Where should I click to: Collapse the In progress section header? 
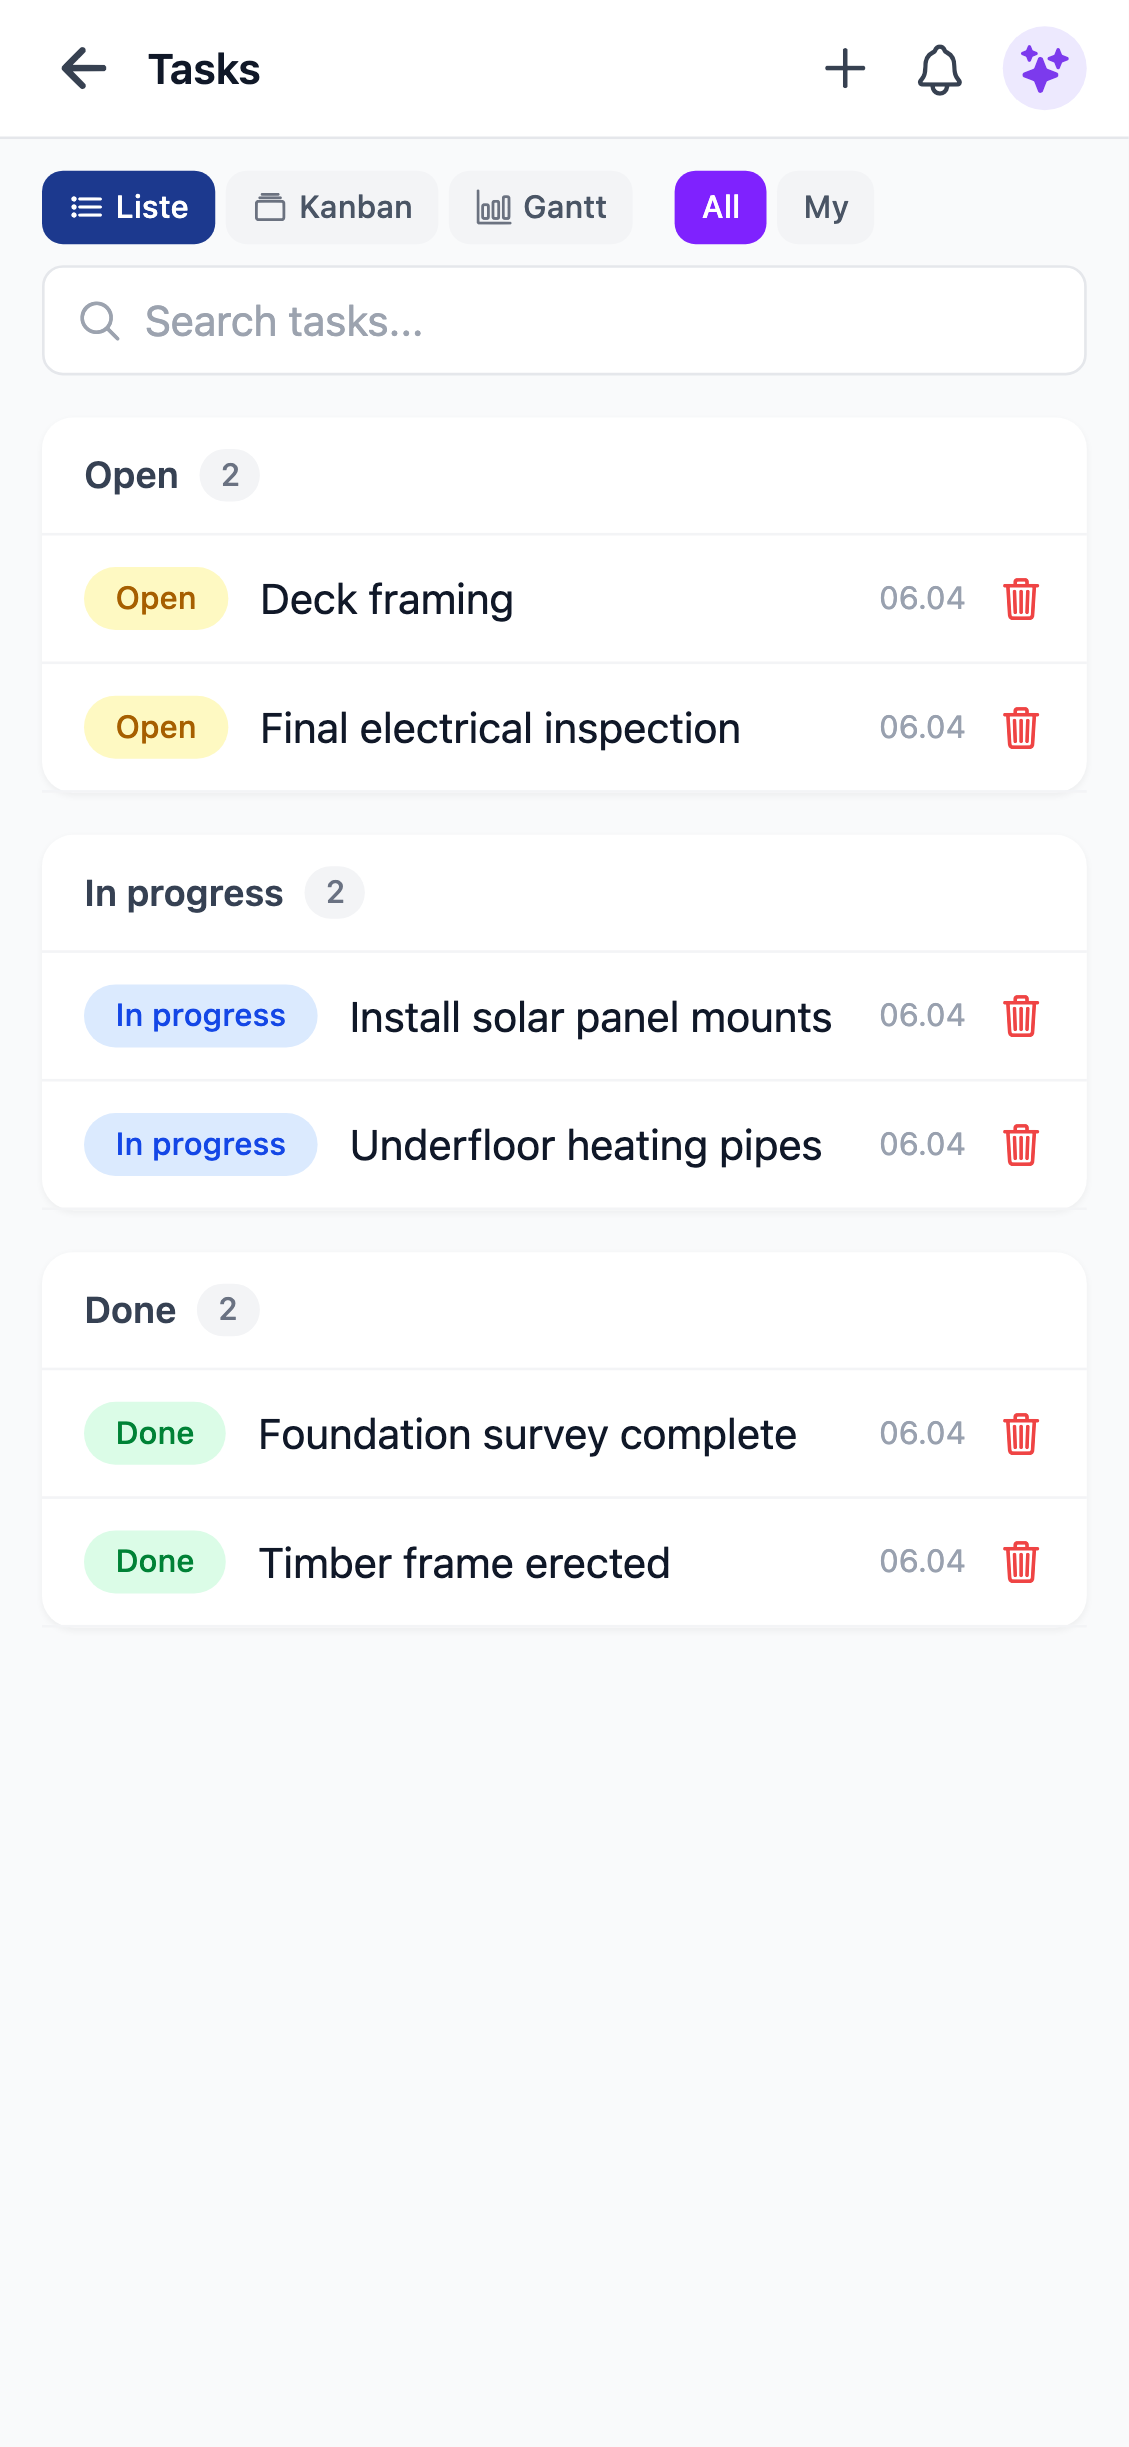click(x=184, y=893)
